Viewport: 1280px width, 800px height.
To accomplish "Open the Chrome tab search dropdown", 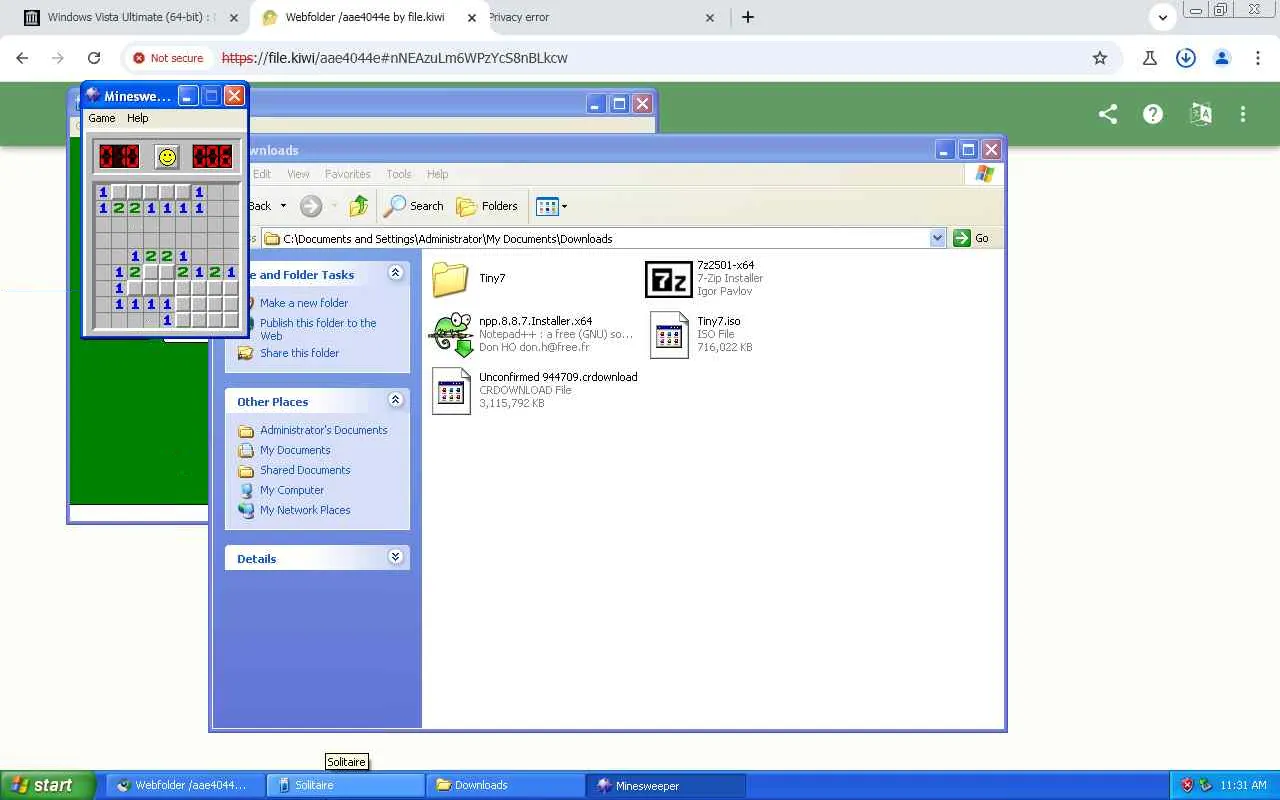I will click(1162, 17).
